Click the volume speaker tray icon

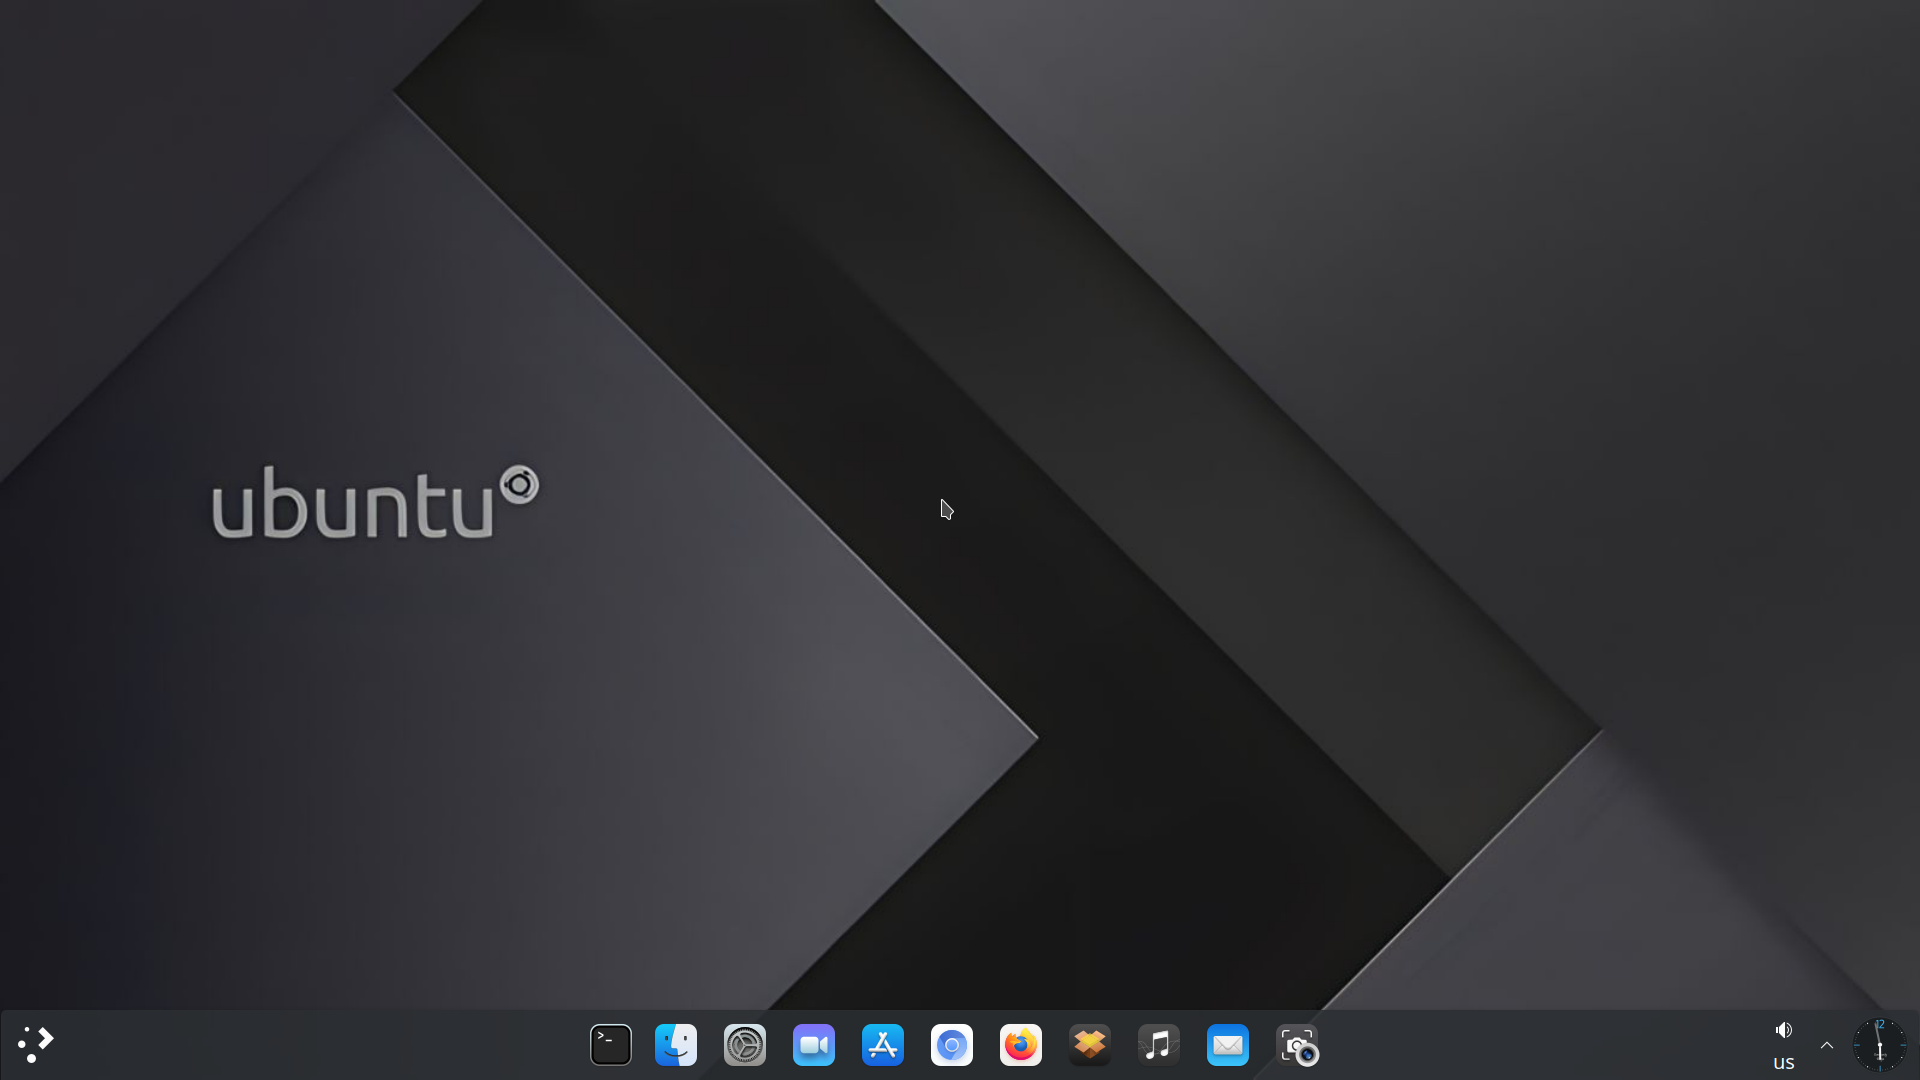coord(1783,1029)
